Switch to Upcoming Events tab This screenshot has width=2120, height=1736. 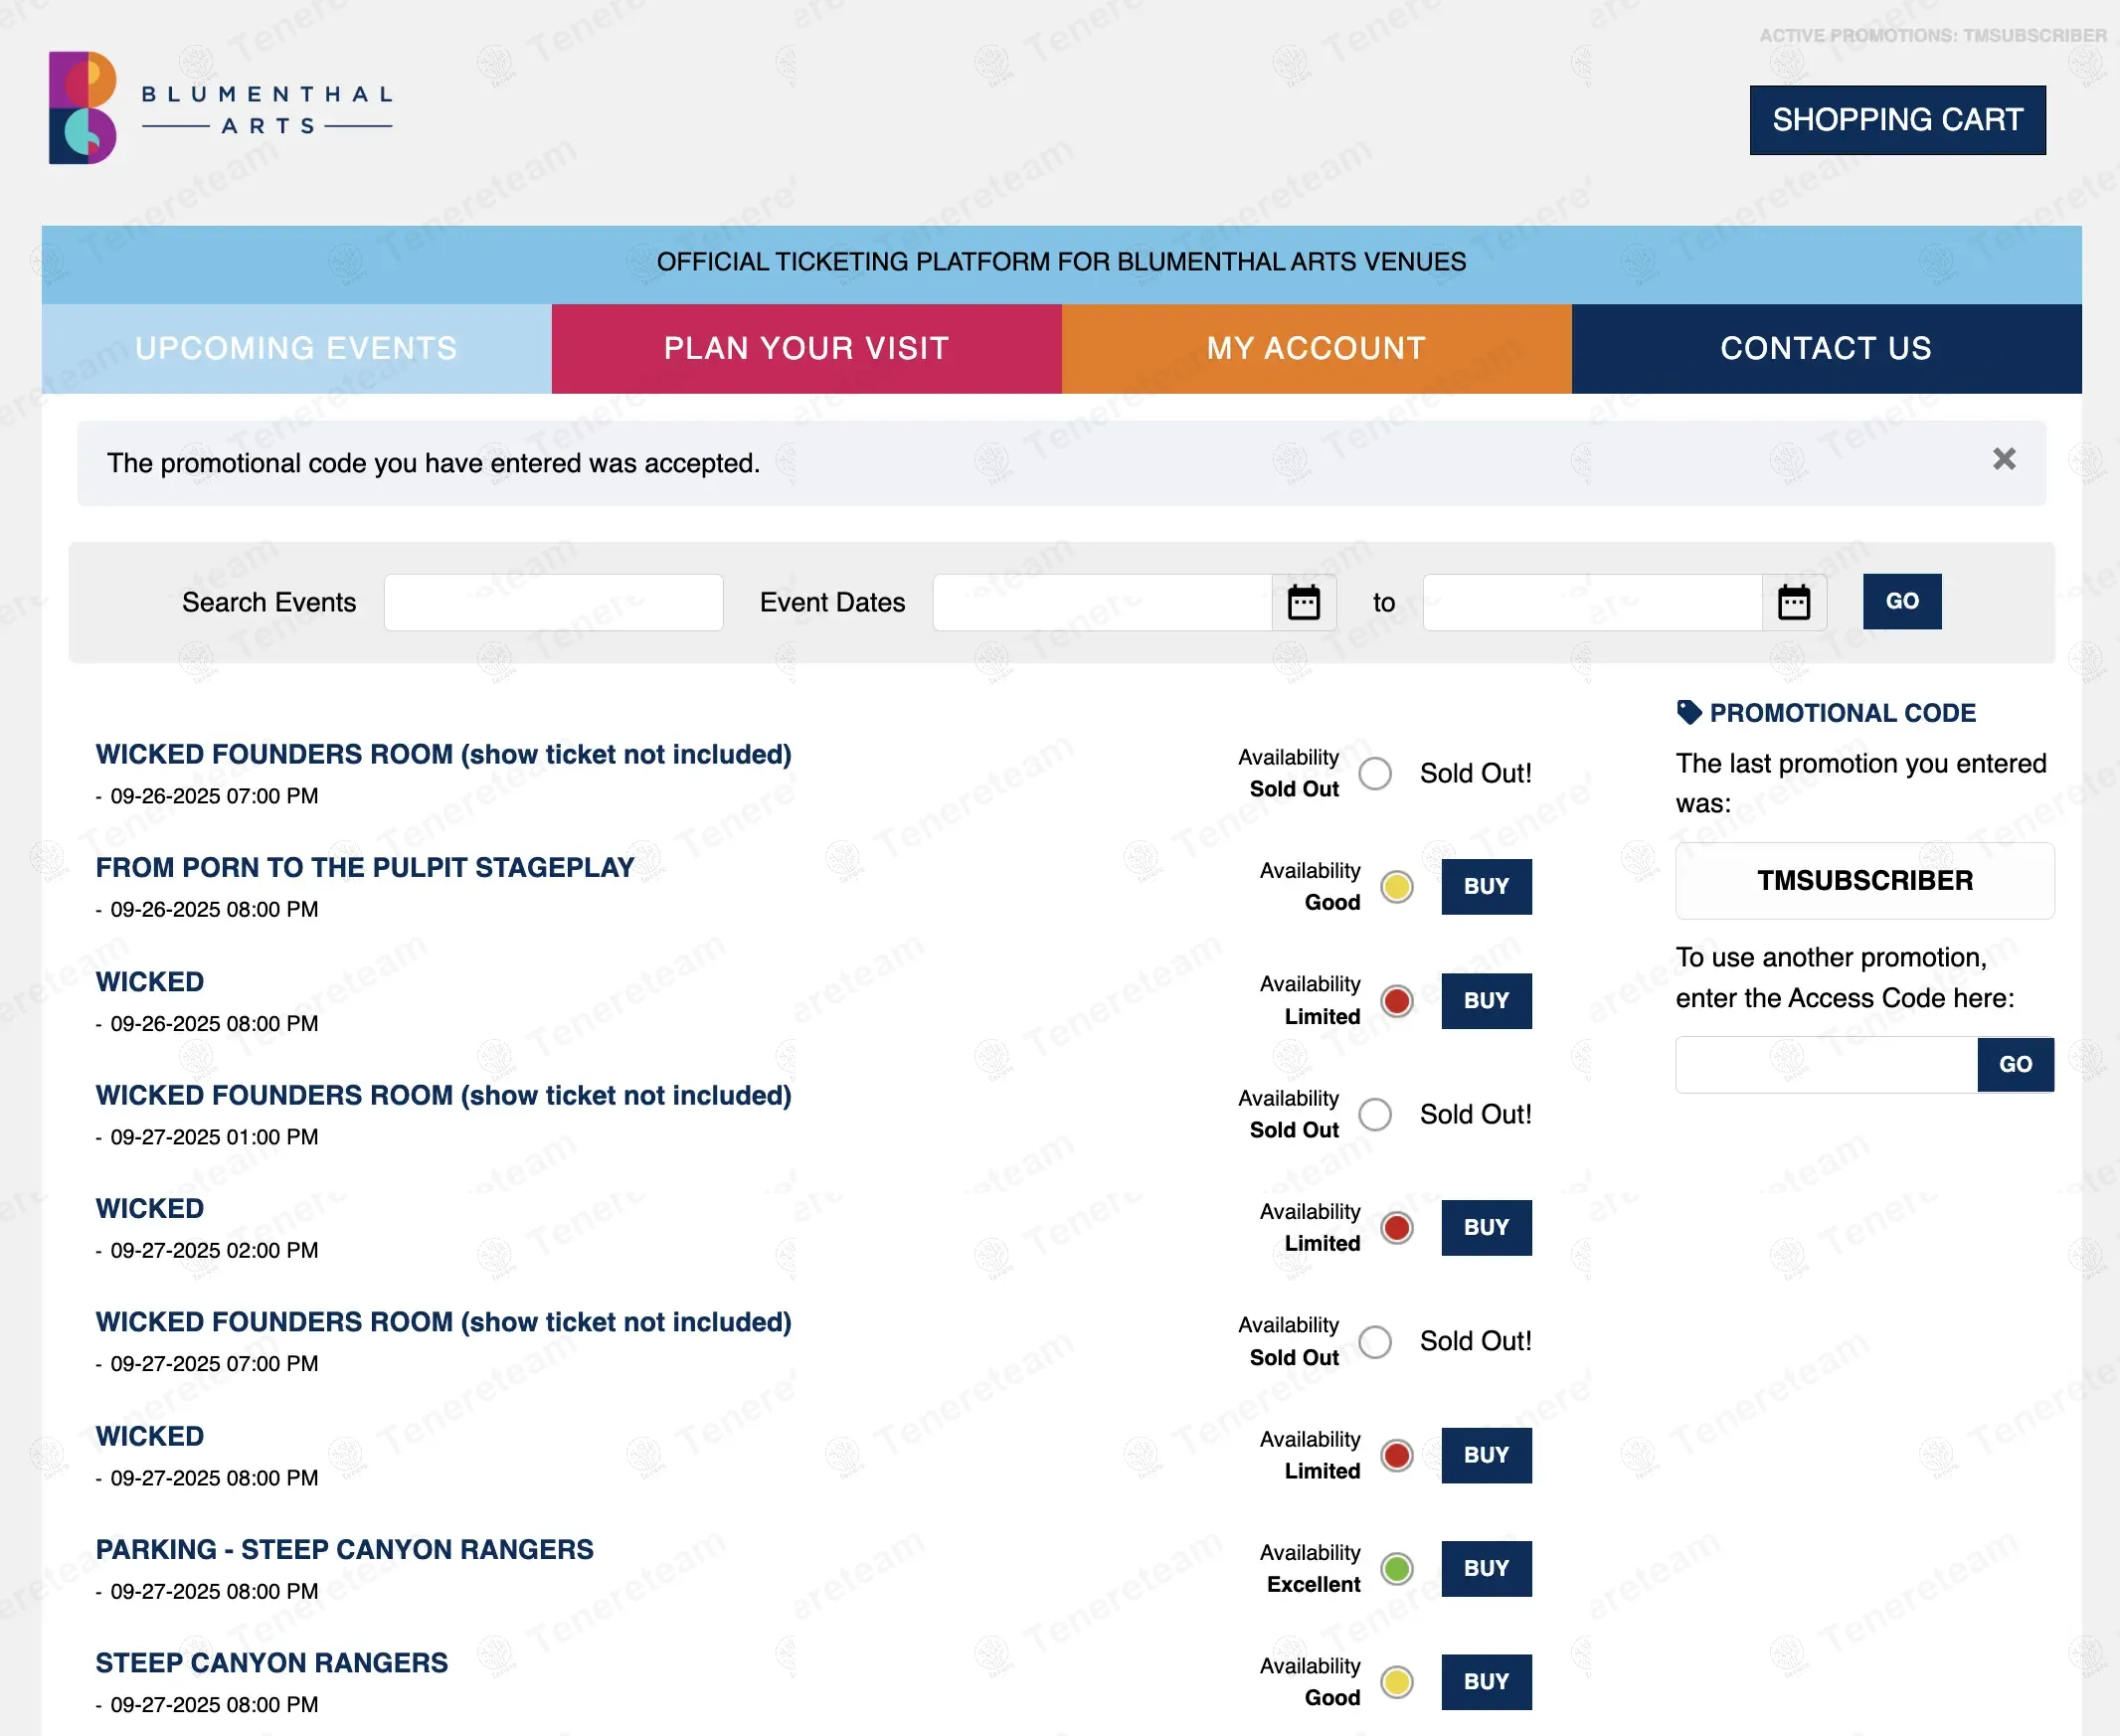[296, 348]
